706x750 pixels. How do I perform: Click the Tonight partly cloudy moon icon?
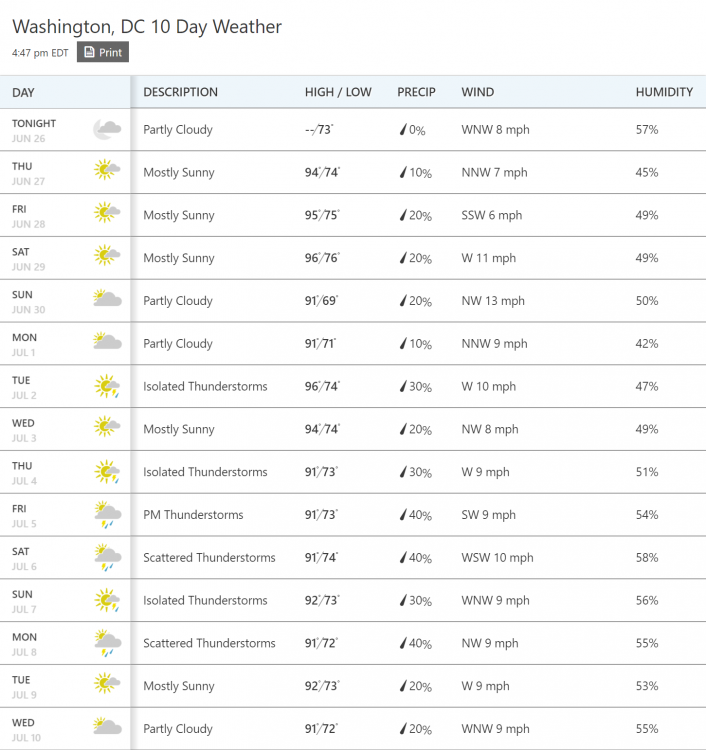tap(107, 129)
